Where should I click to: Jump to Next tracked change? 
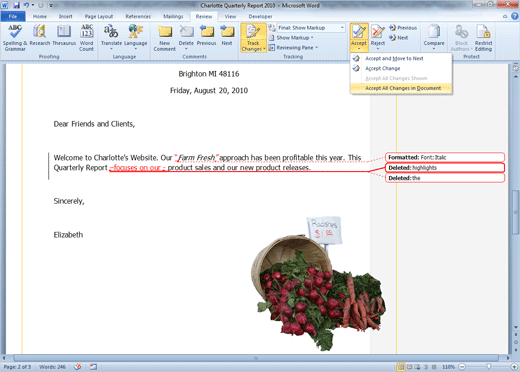pyautogui.click(x=399, y=38)
